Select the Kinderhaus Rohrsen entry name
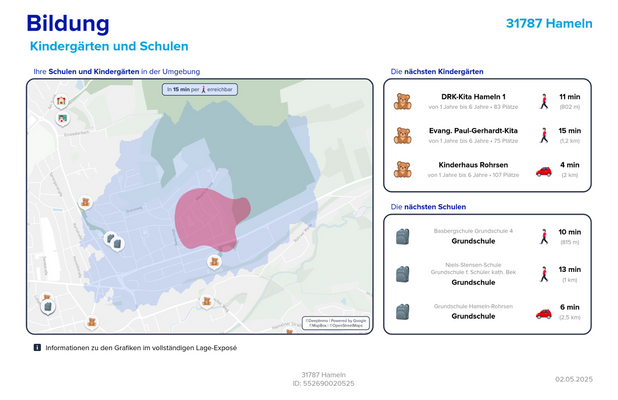 coord(473,165)
